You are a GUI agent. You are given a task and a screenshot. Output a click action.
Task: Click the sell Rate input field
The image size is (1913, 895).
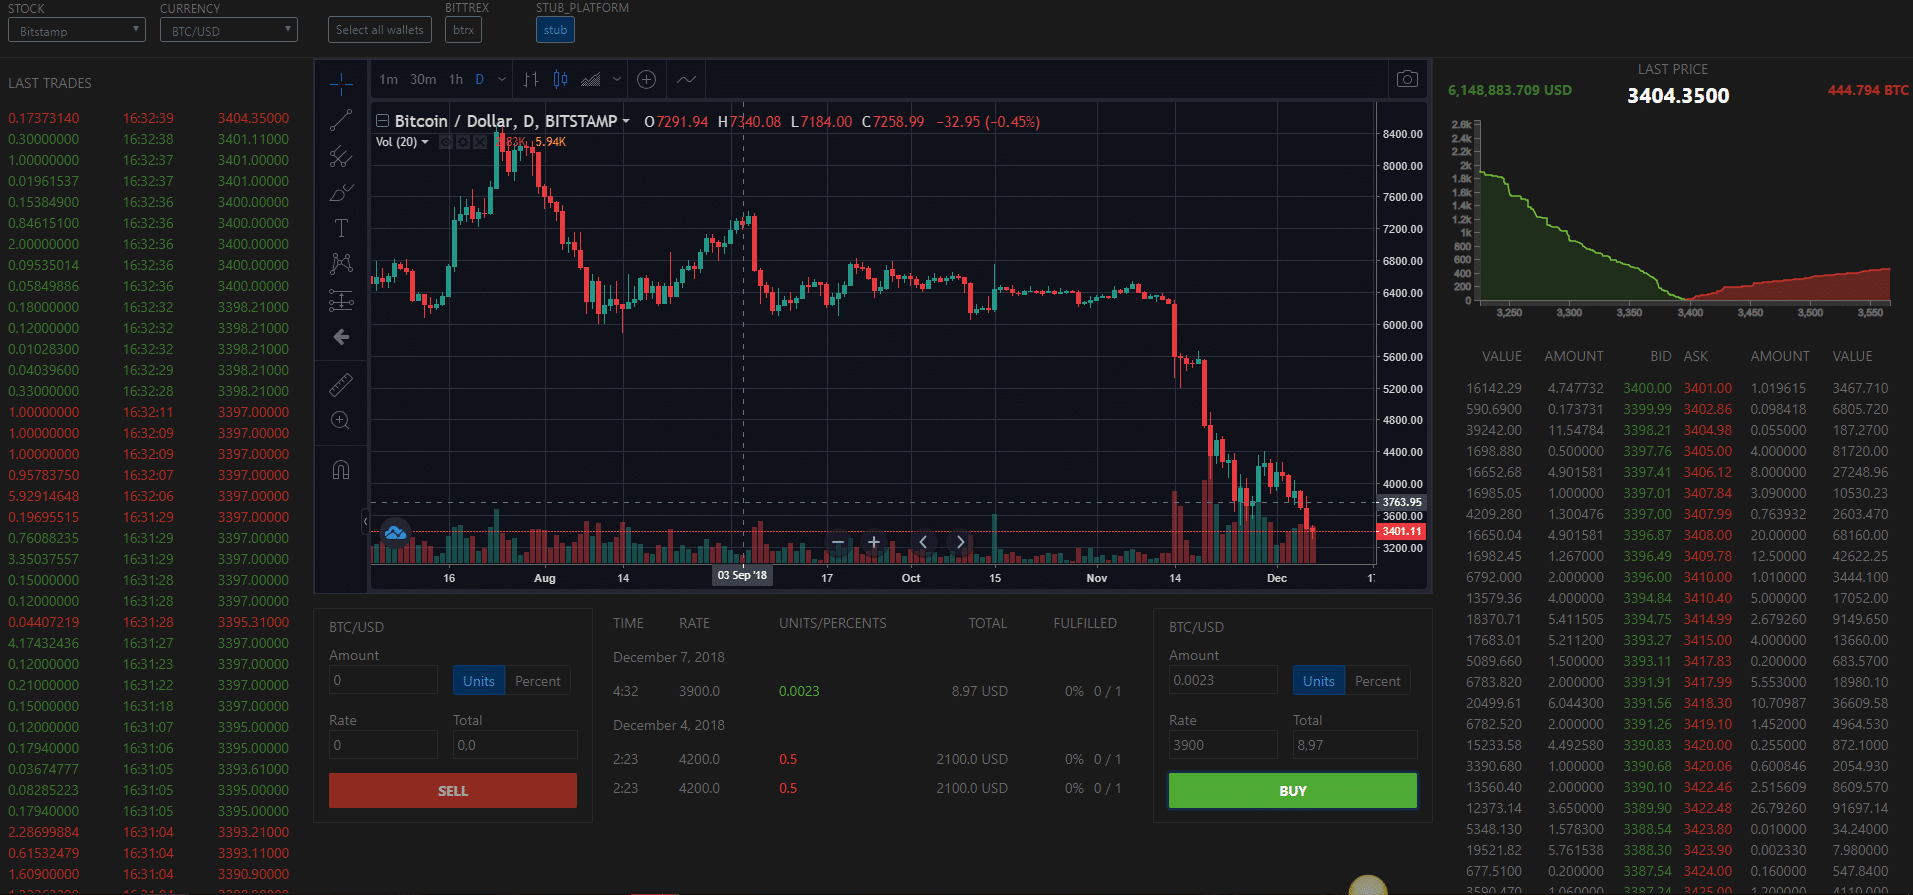coord(383,745)
